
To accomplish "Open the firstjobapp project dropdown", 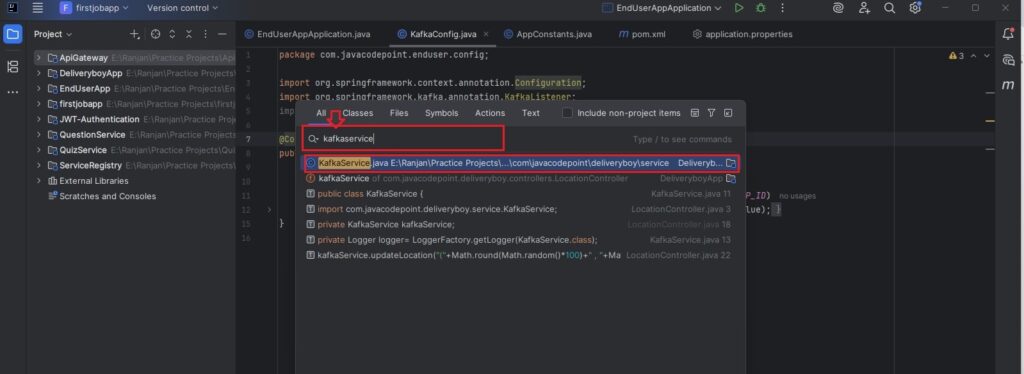I will (94, 8).
